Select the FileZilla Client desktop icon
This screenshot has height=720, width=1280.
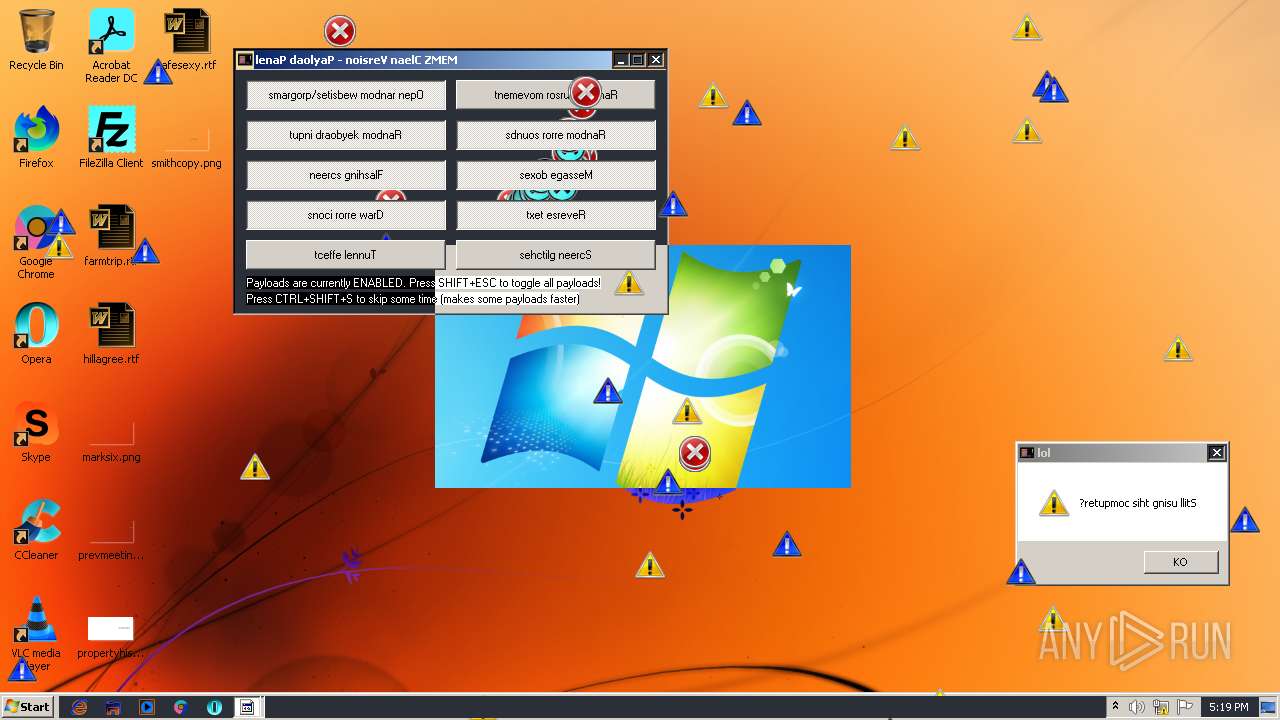(x=111, y=138)
